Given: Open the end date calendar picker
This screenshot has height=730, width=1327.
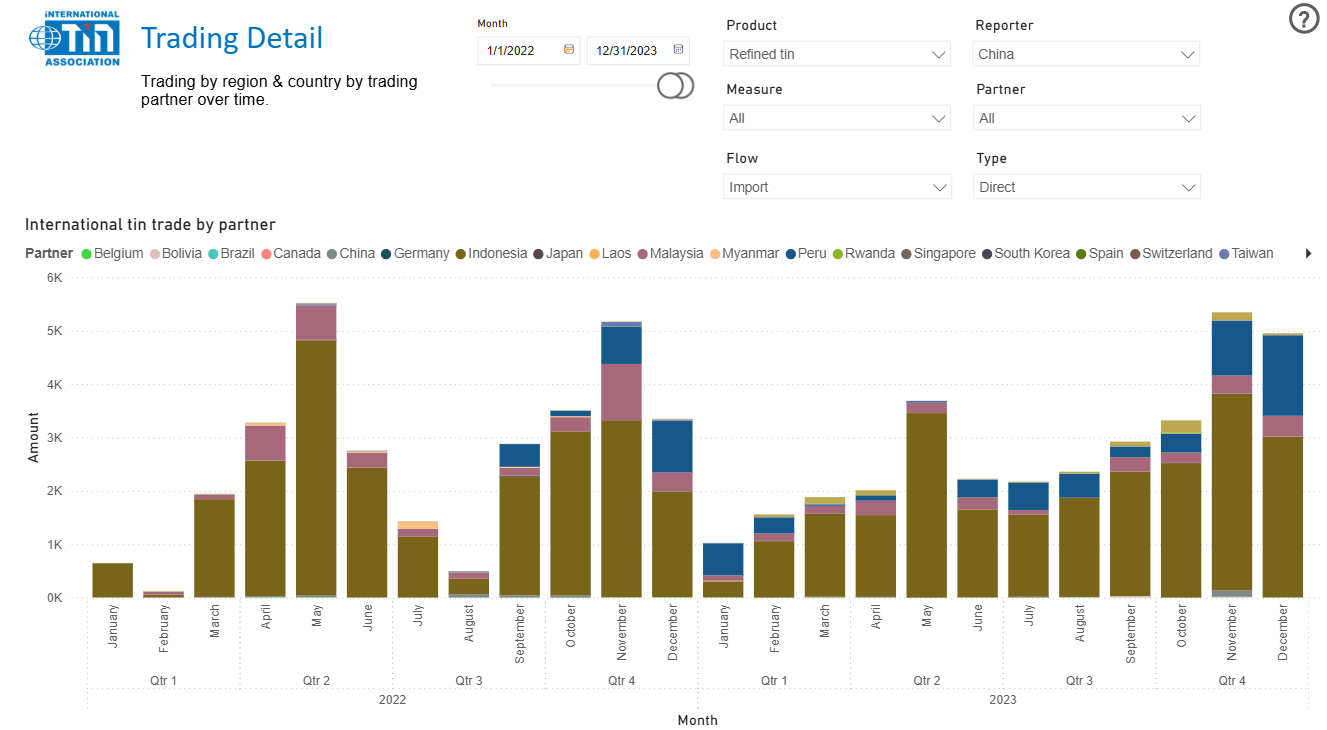Looking at the screenshot, I should pos(678,51).
